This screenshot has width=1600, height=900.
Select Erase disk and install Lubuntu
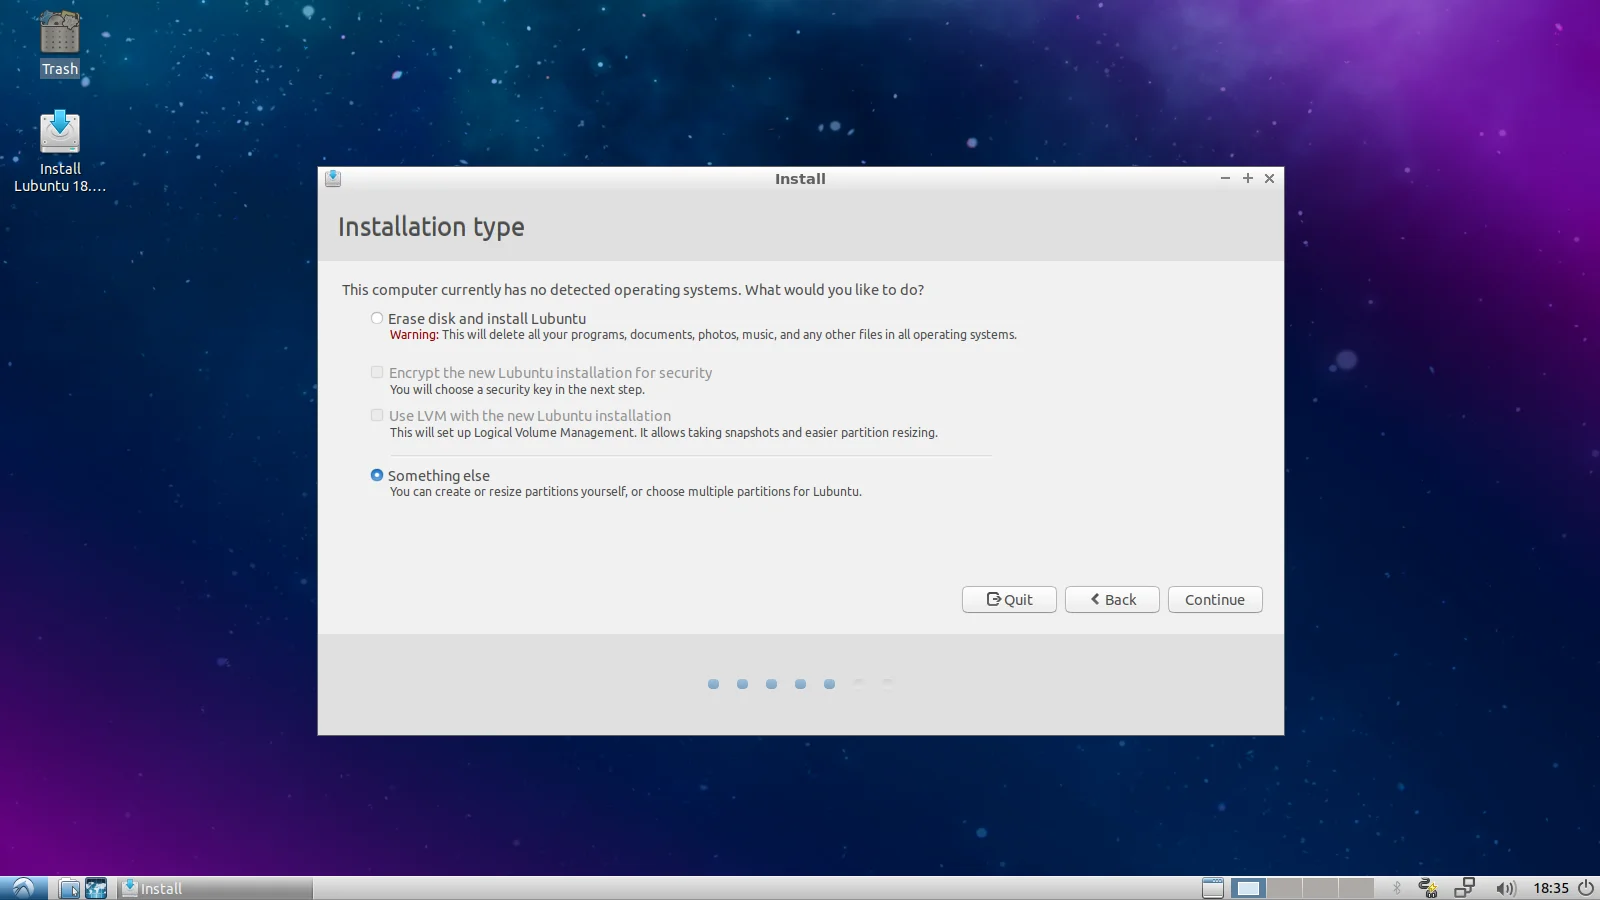(x=377, y=319)
